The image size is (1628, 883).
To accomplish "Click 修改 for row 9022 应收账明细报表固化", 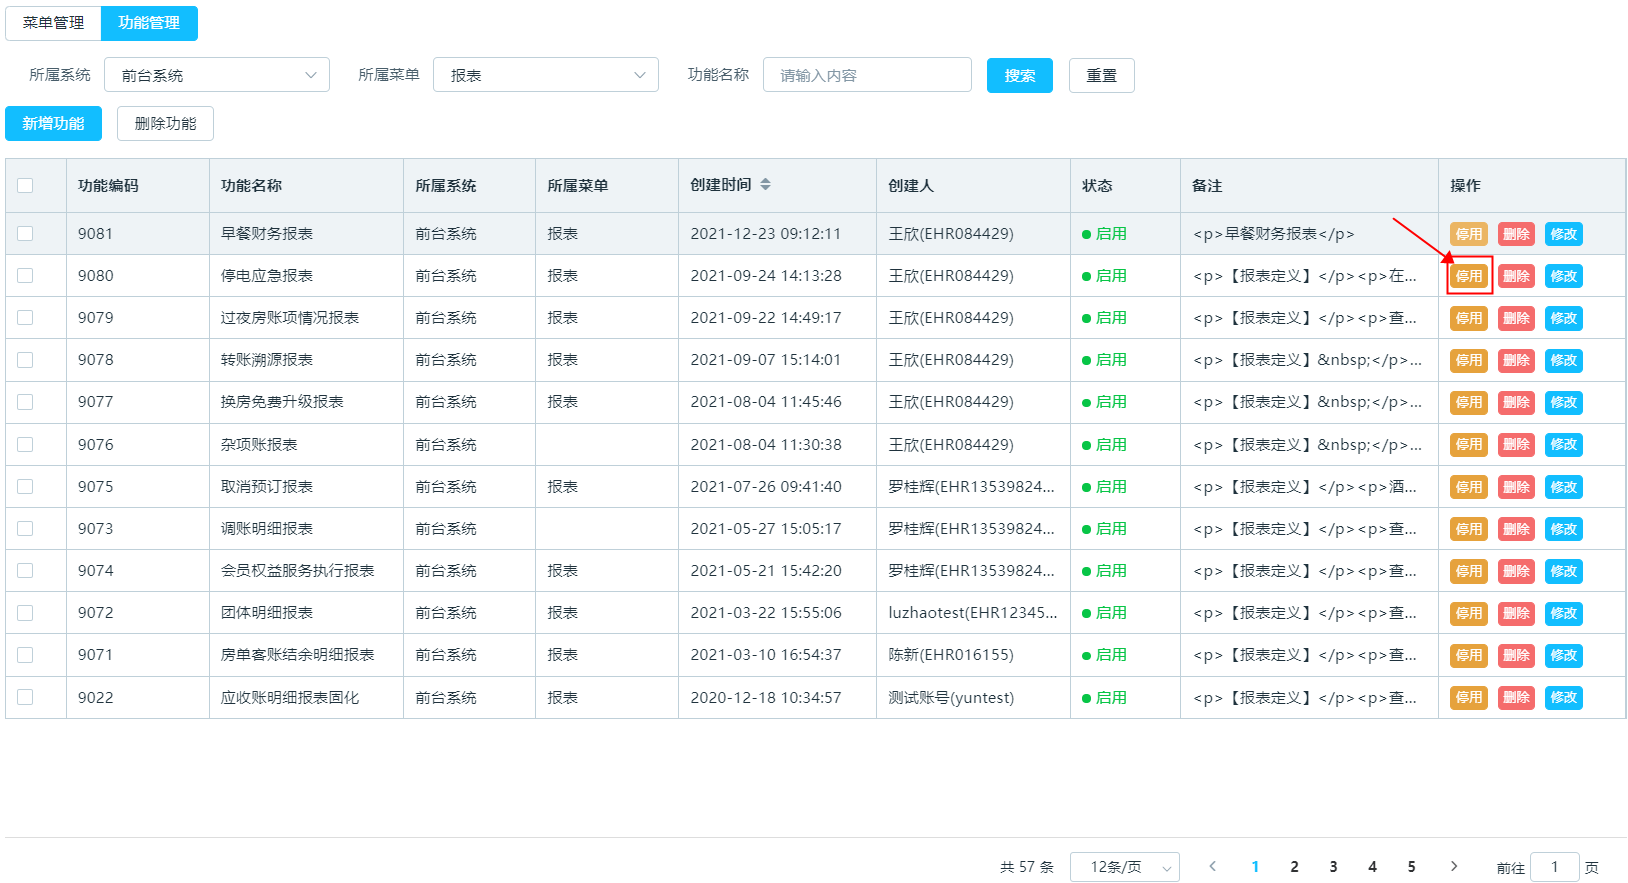I will (x=1564, y=697).
